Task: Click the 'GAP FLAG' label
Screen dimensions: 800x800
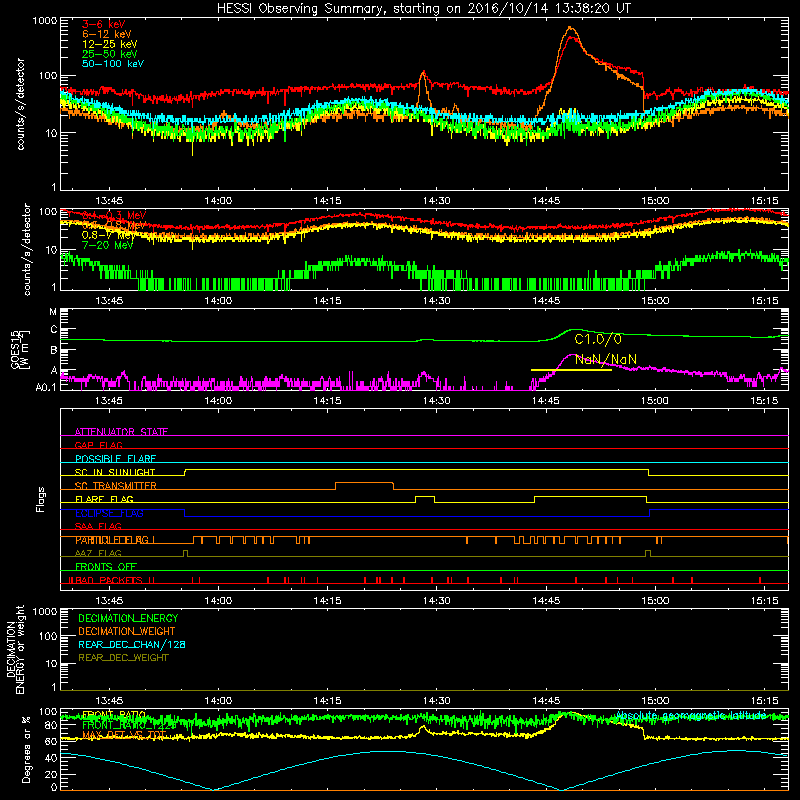Action: (x=98, y=445)
